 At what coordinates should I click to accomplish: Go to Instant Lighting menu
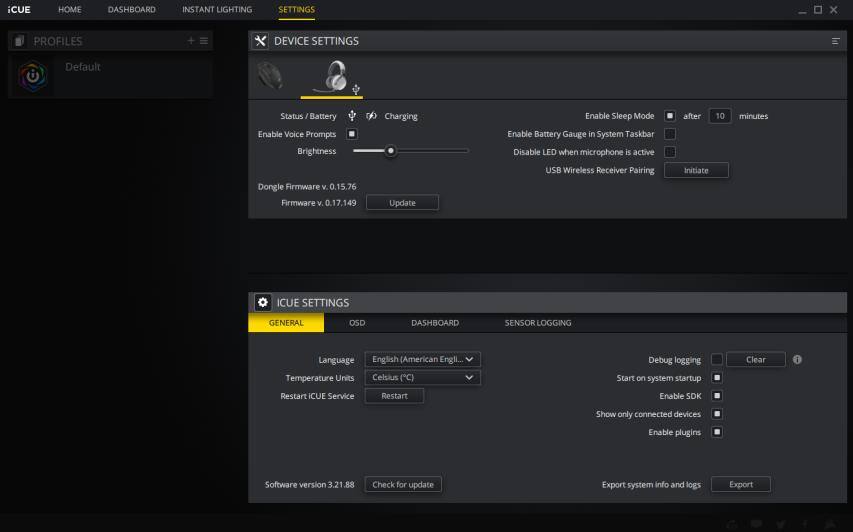[217, 10]
